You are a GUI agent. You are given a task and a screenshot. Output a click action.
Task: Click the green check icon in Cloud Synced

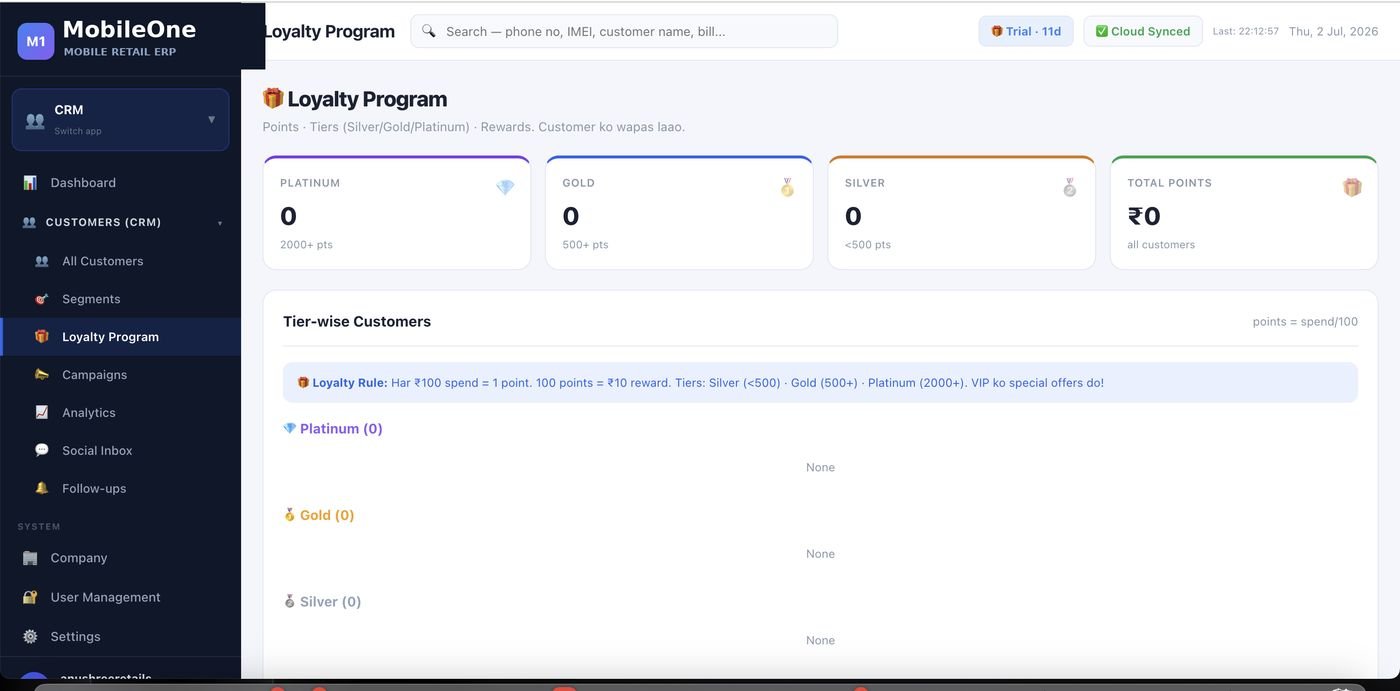[1101, 31]
